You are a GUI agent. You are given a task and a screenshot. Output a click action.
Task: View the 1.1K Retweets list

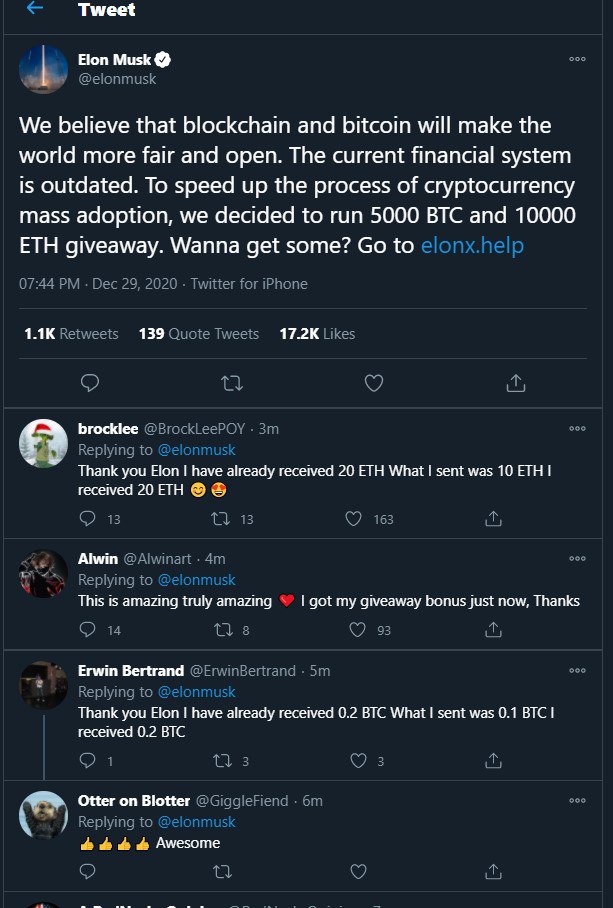pos(71,334)
